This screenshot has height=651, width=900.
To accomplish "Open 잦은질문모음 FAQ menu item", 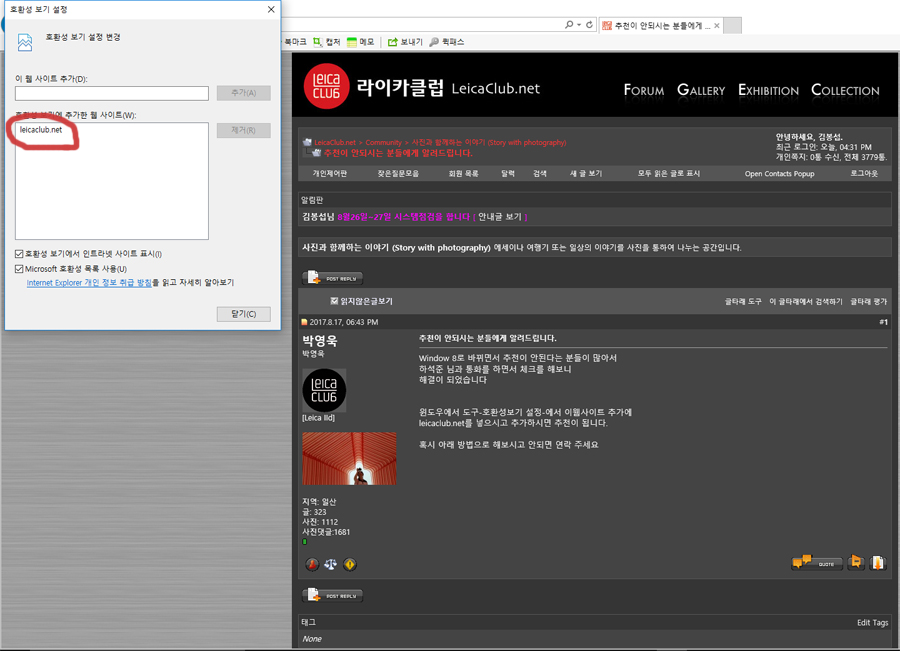I will [x=398, y=173].
